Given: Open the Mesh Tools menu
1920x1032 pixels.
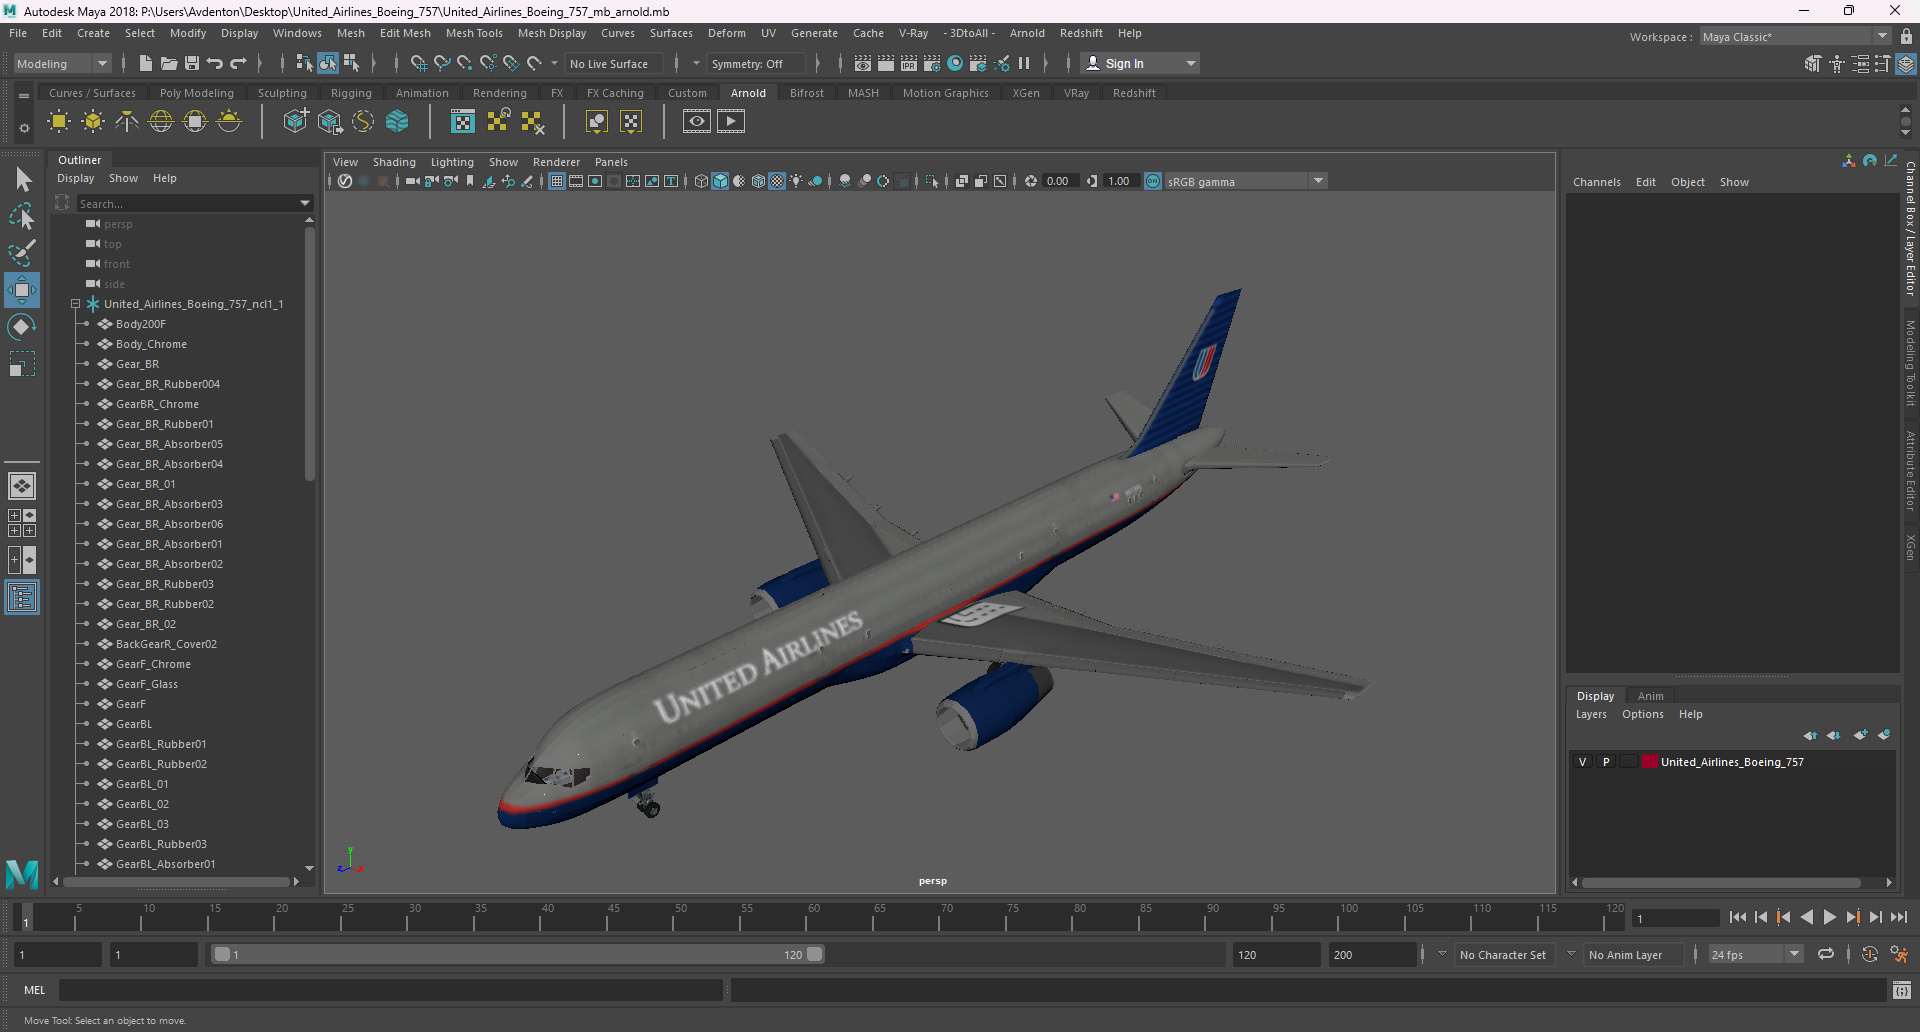Looking at the screenshot, I should 474,33.
